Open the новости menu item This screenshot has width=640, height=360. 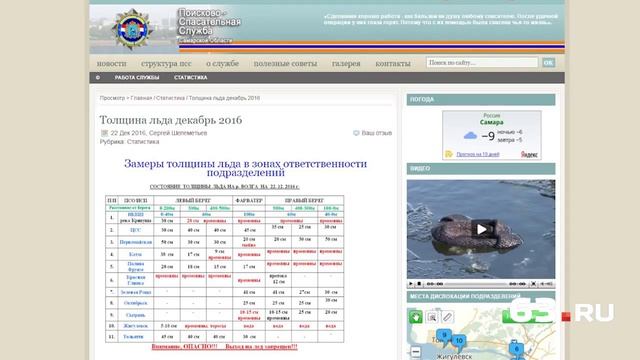coord(111,64)
